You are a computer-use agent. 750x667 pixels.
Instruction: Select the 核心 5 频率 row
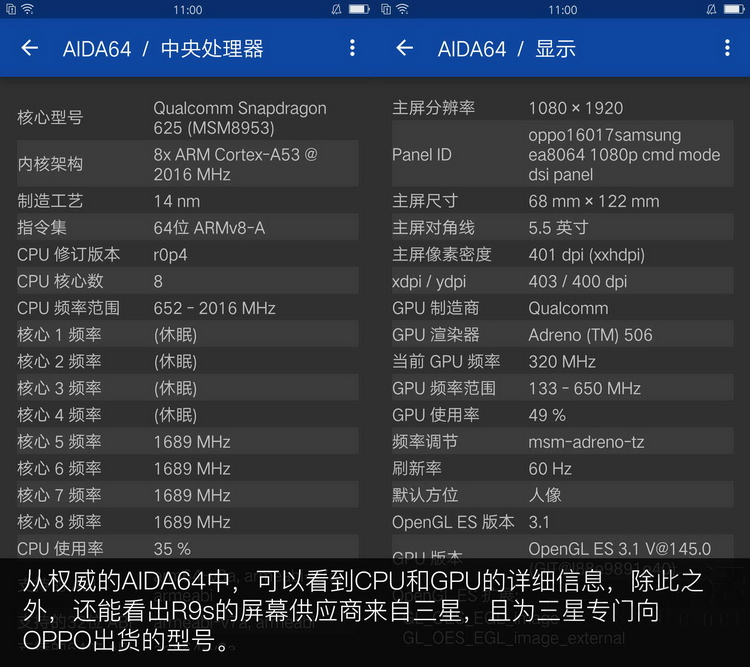pyautogui.click(x=188, y=441)
